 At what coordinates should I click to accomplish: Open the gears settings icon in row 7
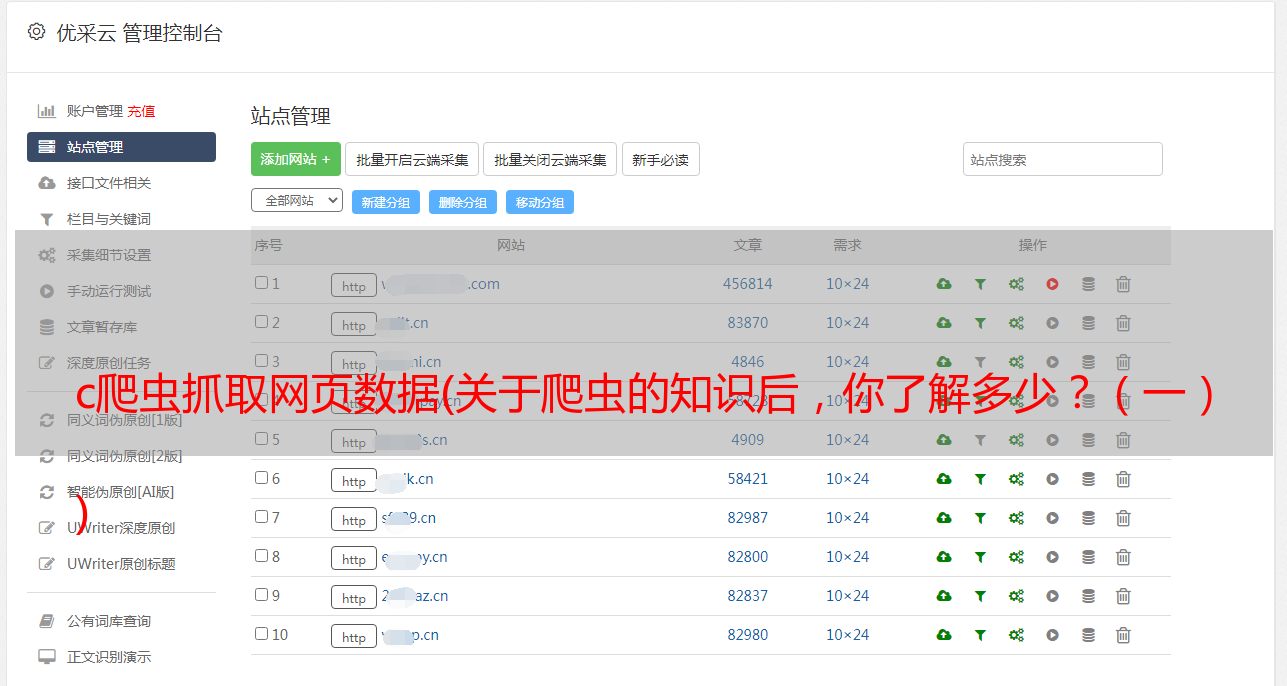click(1016, 518)
